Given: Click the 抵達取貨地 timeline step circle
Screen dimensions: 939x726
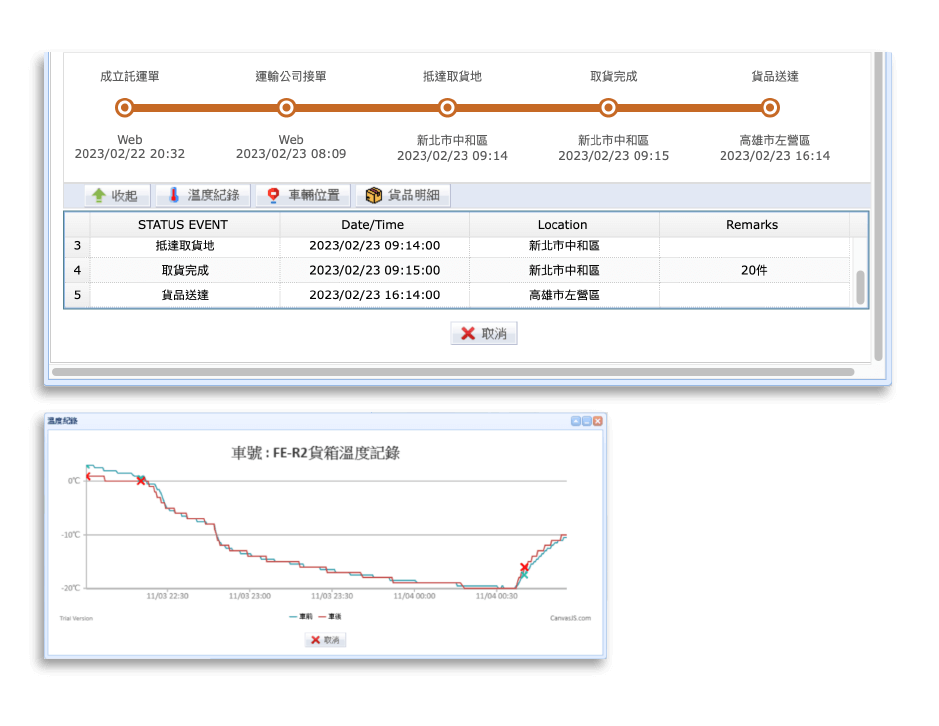Looking at the screenshot, I should tap(448, 108).
